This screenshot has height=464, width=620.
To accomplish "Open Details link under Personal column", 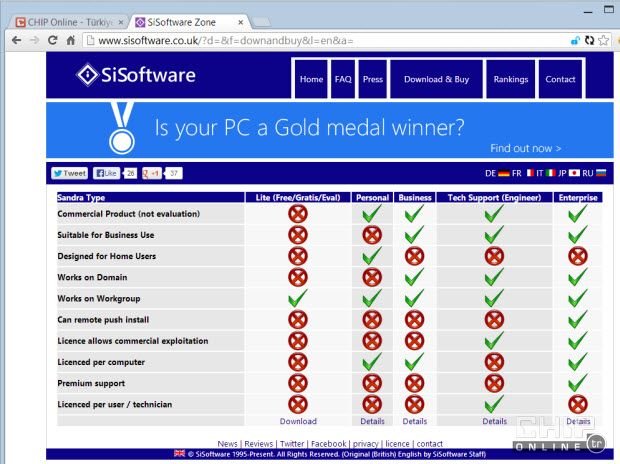I will [372, 421].
